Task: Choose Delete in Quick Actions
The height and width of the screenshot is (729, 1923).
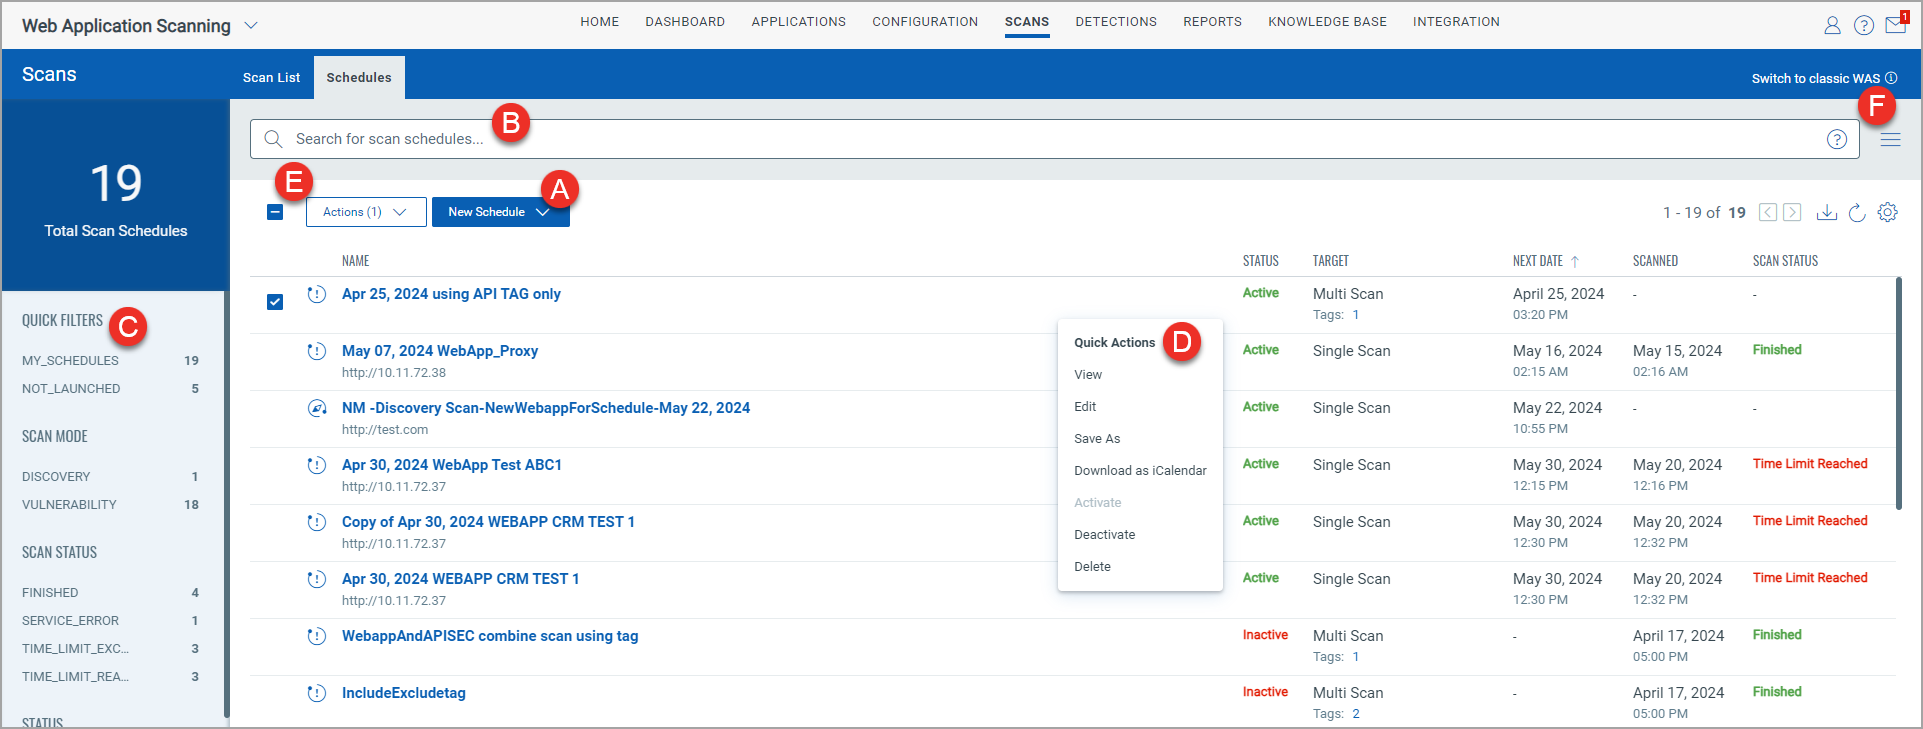Action: [x=1092, y=567]
